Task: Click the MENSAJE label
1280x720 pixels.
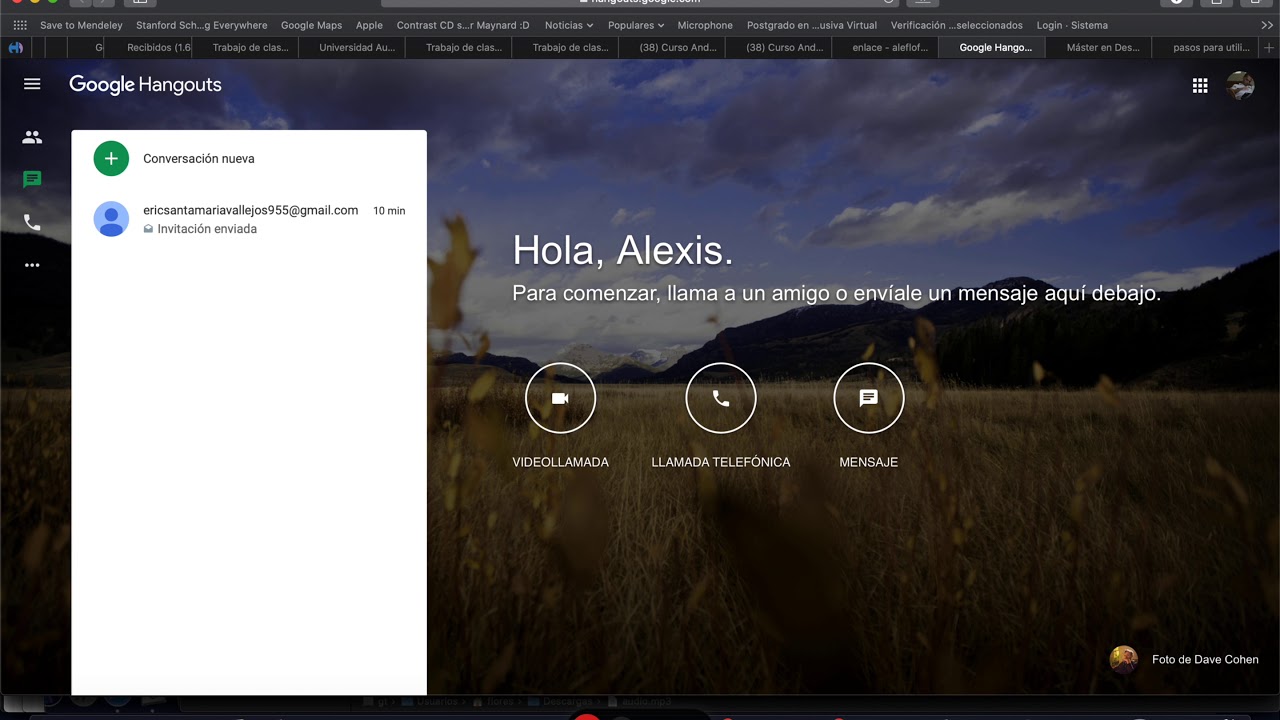Action: click(x=869, y=462)
